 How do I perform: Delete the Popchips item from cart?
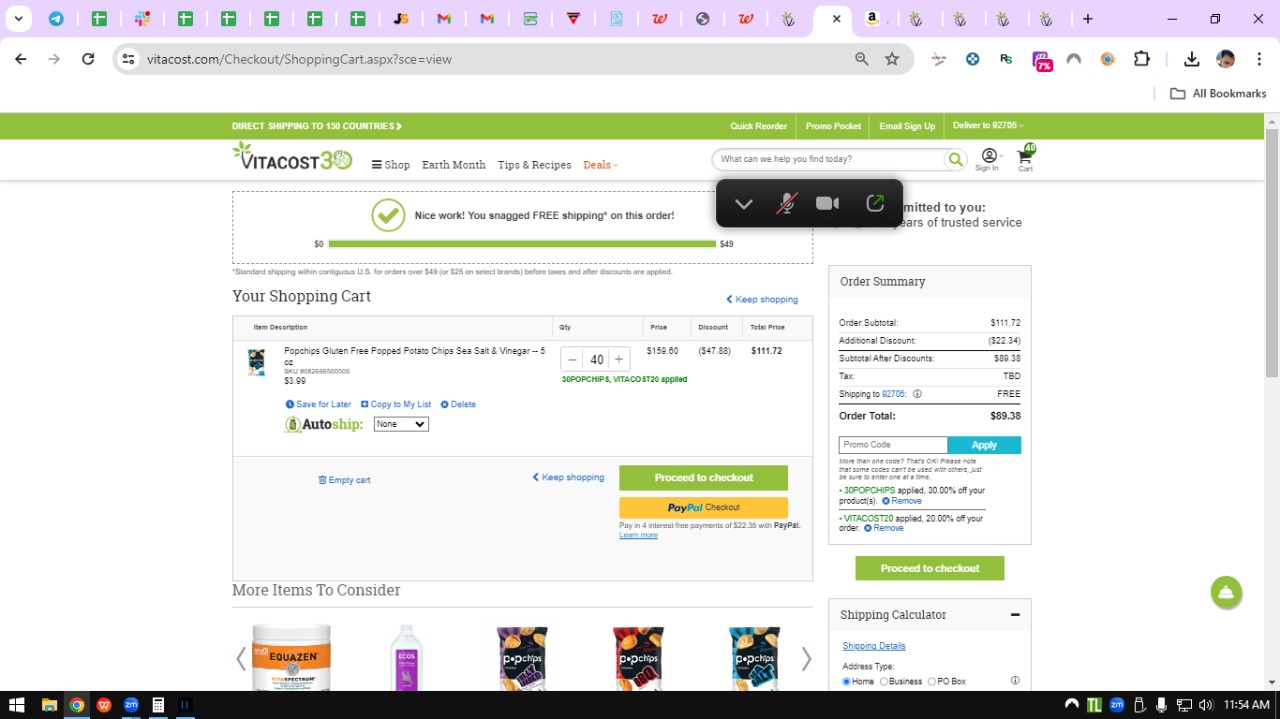tap(458, 404)
